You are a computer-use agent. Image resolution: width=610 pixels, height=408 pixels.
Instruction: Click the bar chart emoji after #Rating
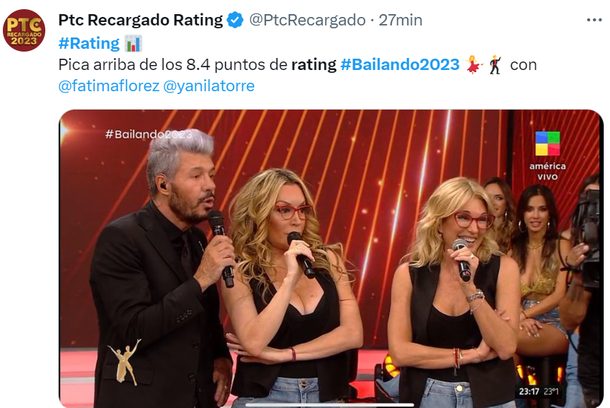click(133, 43)
